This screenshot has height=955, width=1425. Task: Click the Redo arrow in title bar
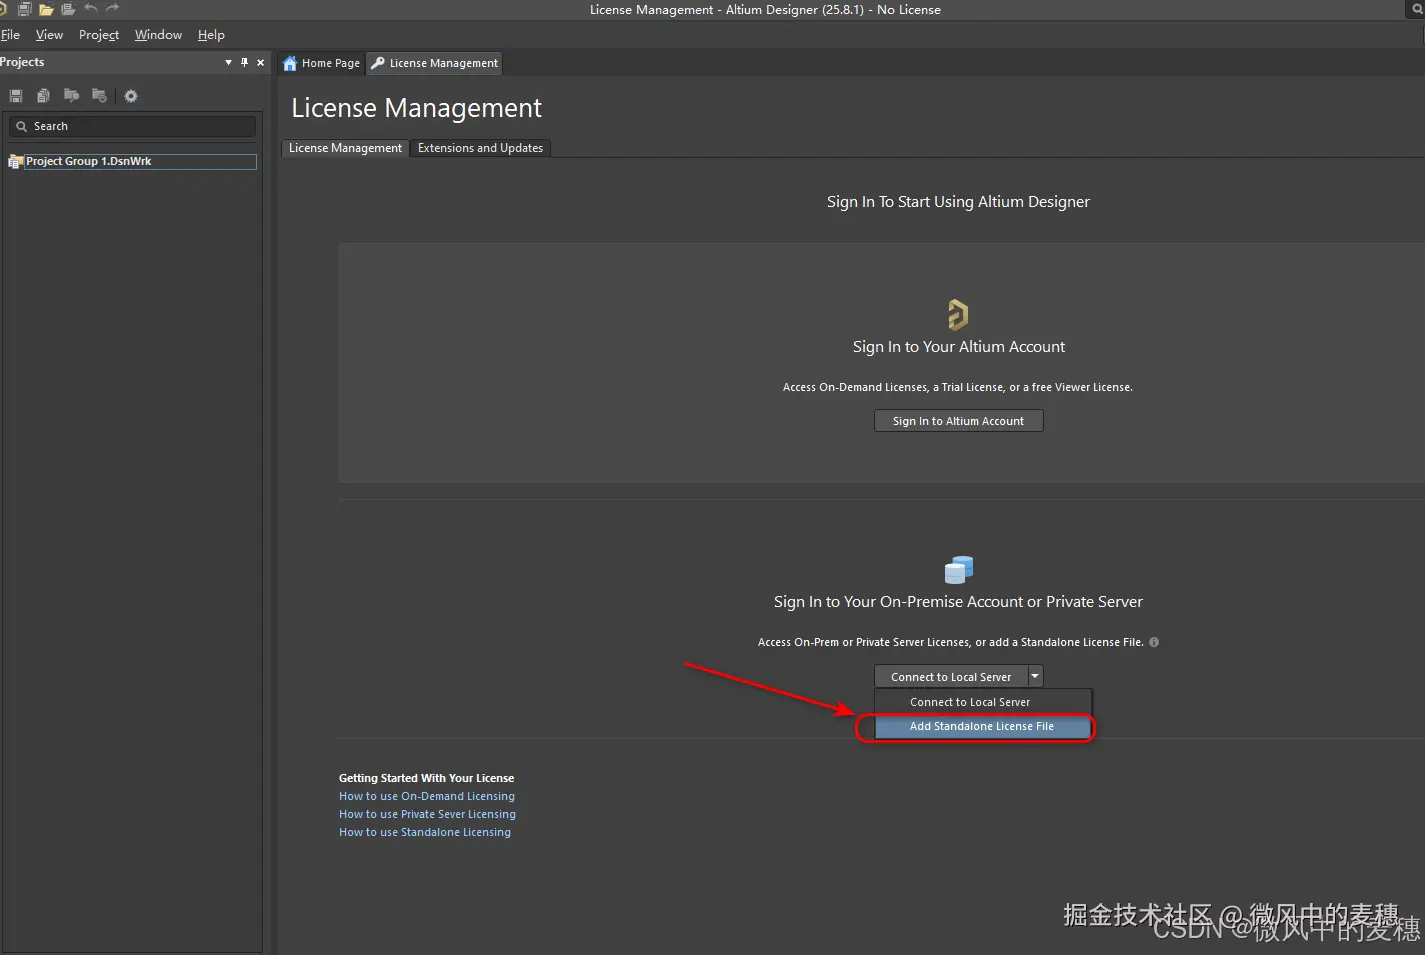tap(113, 8)
